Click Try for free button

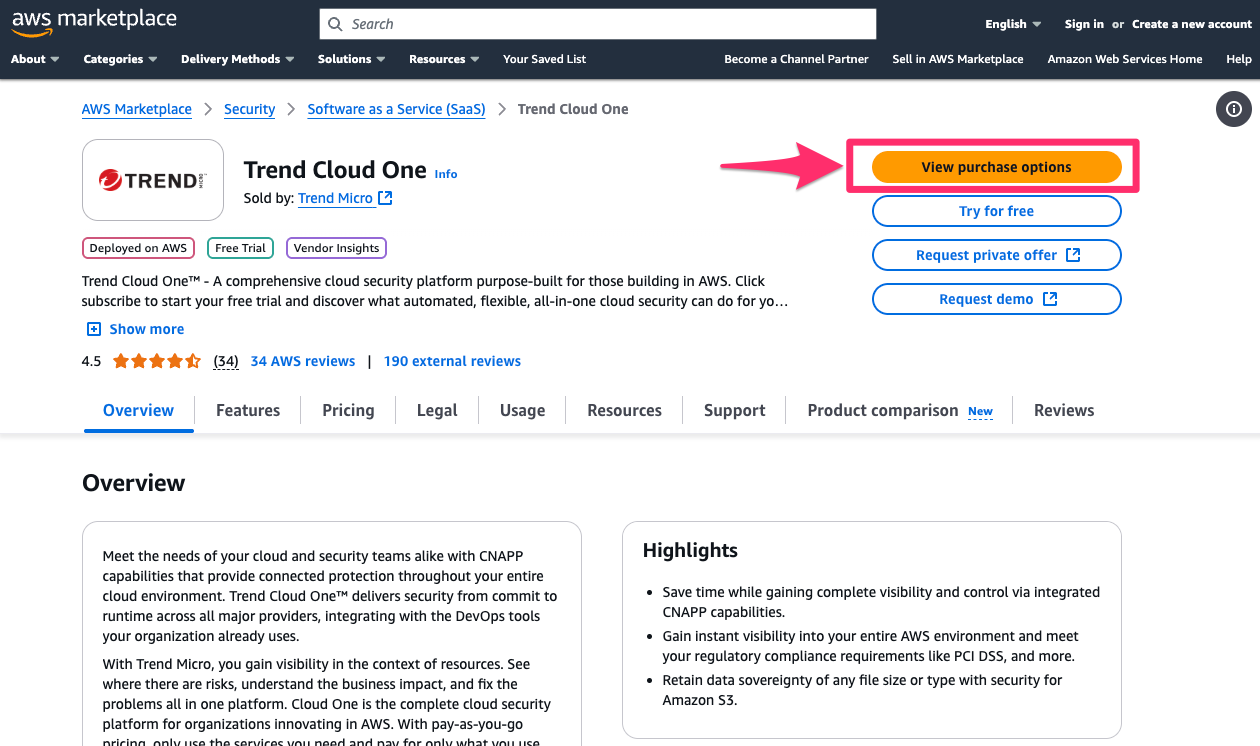[996, 211]
